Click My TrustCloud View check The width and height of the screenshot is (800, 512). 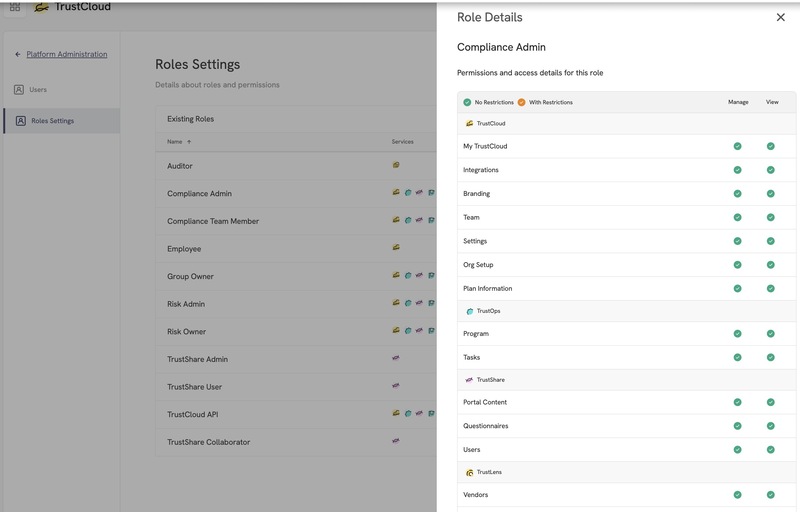click(x=770, y=146)
